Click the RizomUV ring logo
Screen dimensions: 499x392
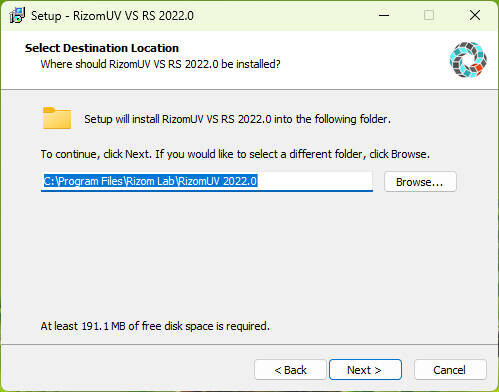(x=468, y=60)
